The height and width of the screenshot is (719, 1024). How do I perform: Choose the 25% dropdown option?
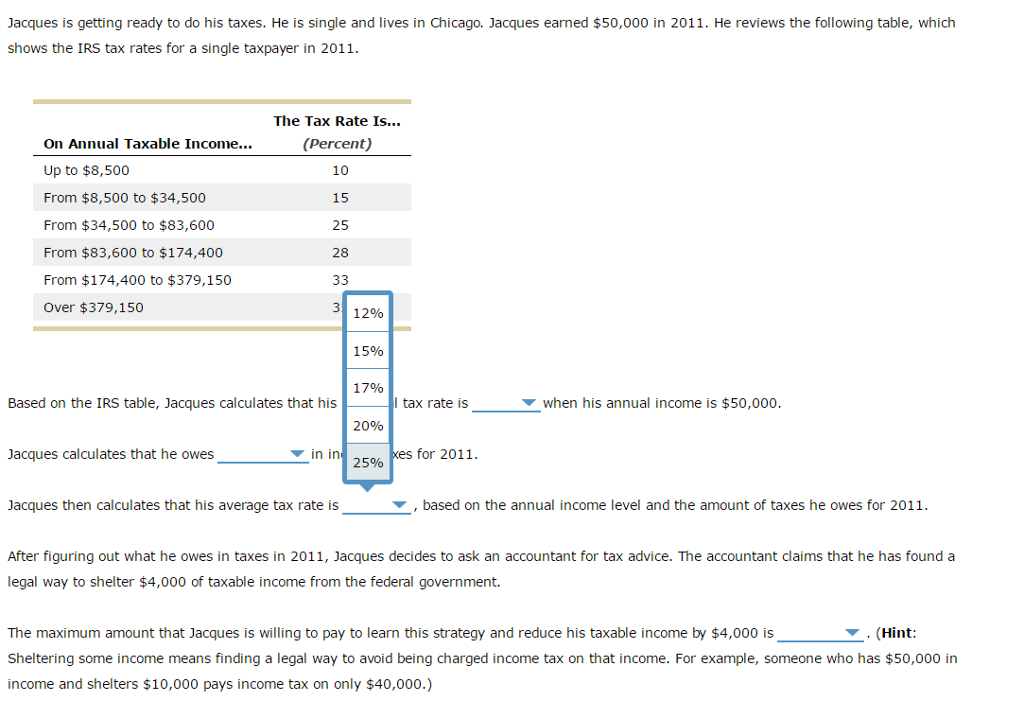pyautogui.click(x=368, y=462)
